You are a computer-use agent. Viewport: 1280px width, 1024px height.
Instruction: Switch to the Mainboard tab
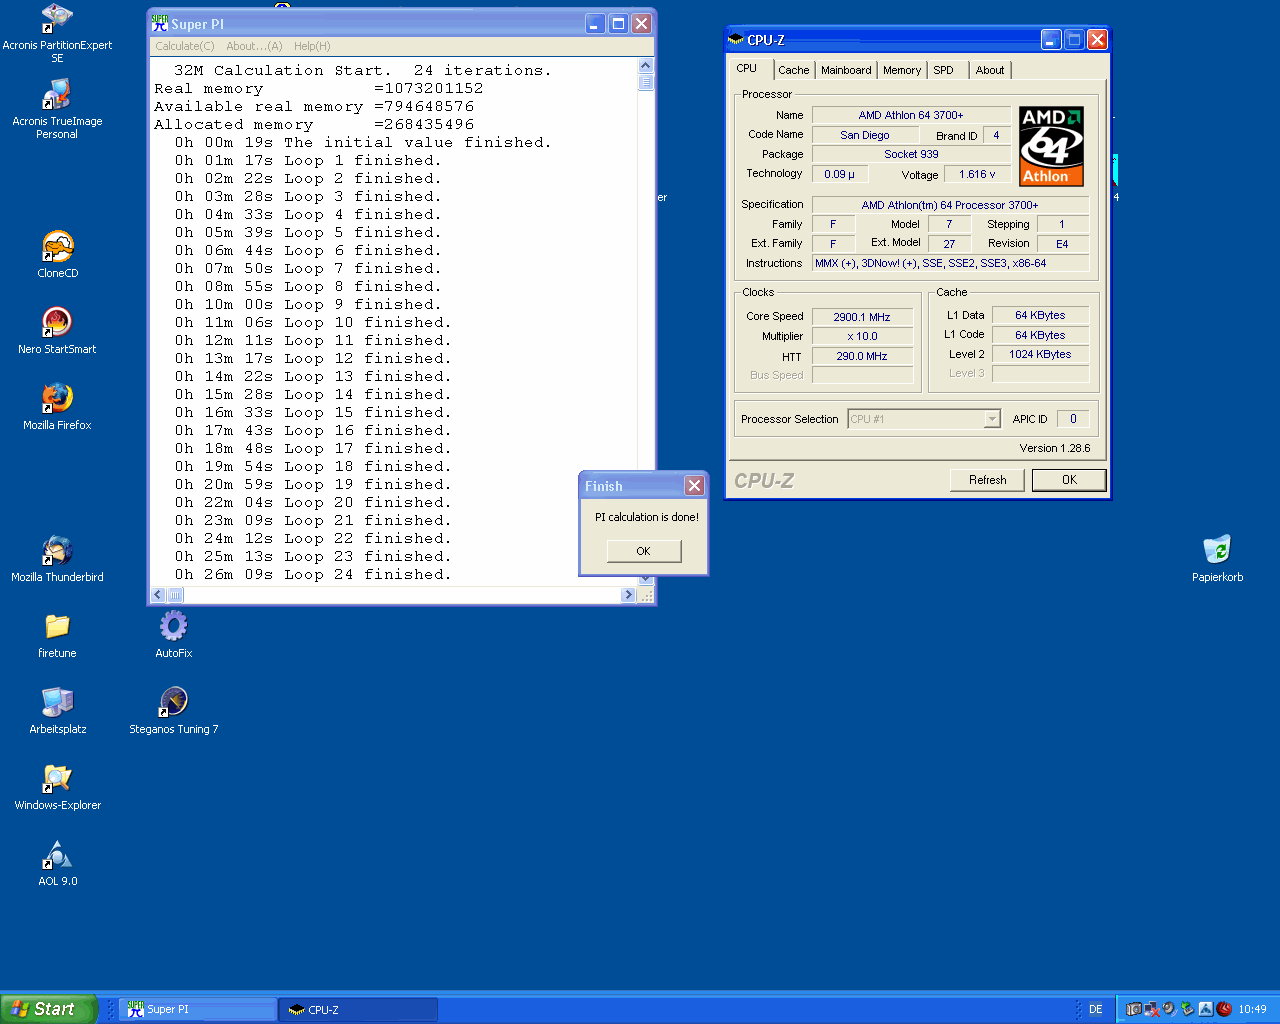click(846, 70)
